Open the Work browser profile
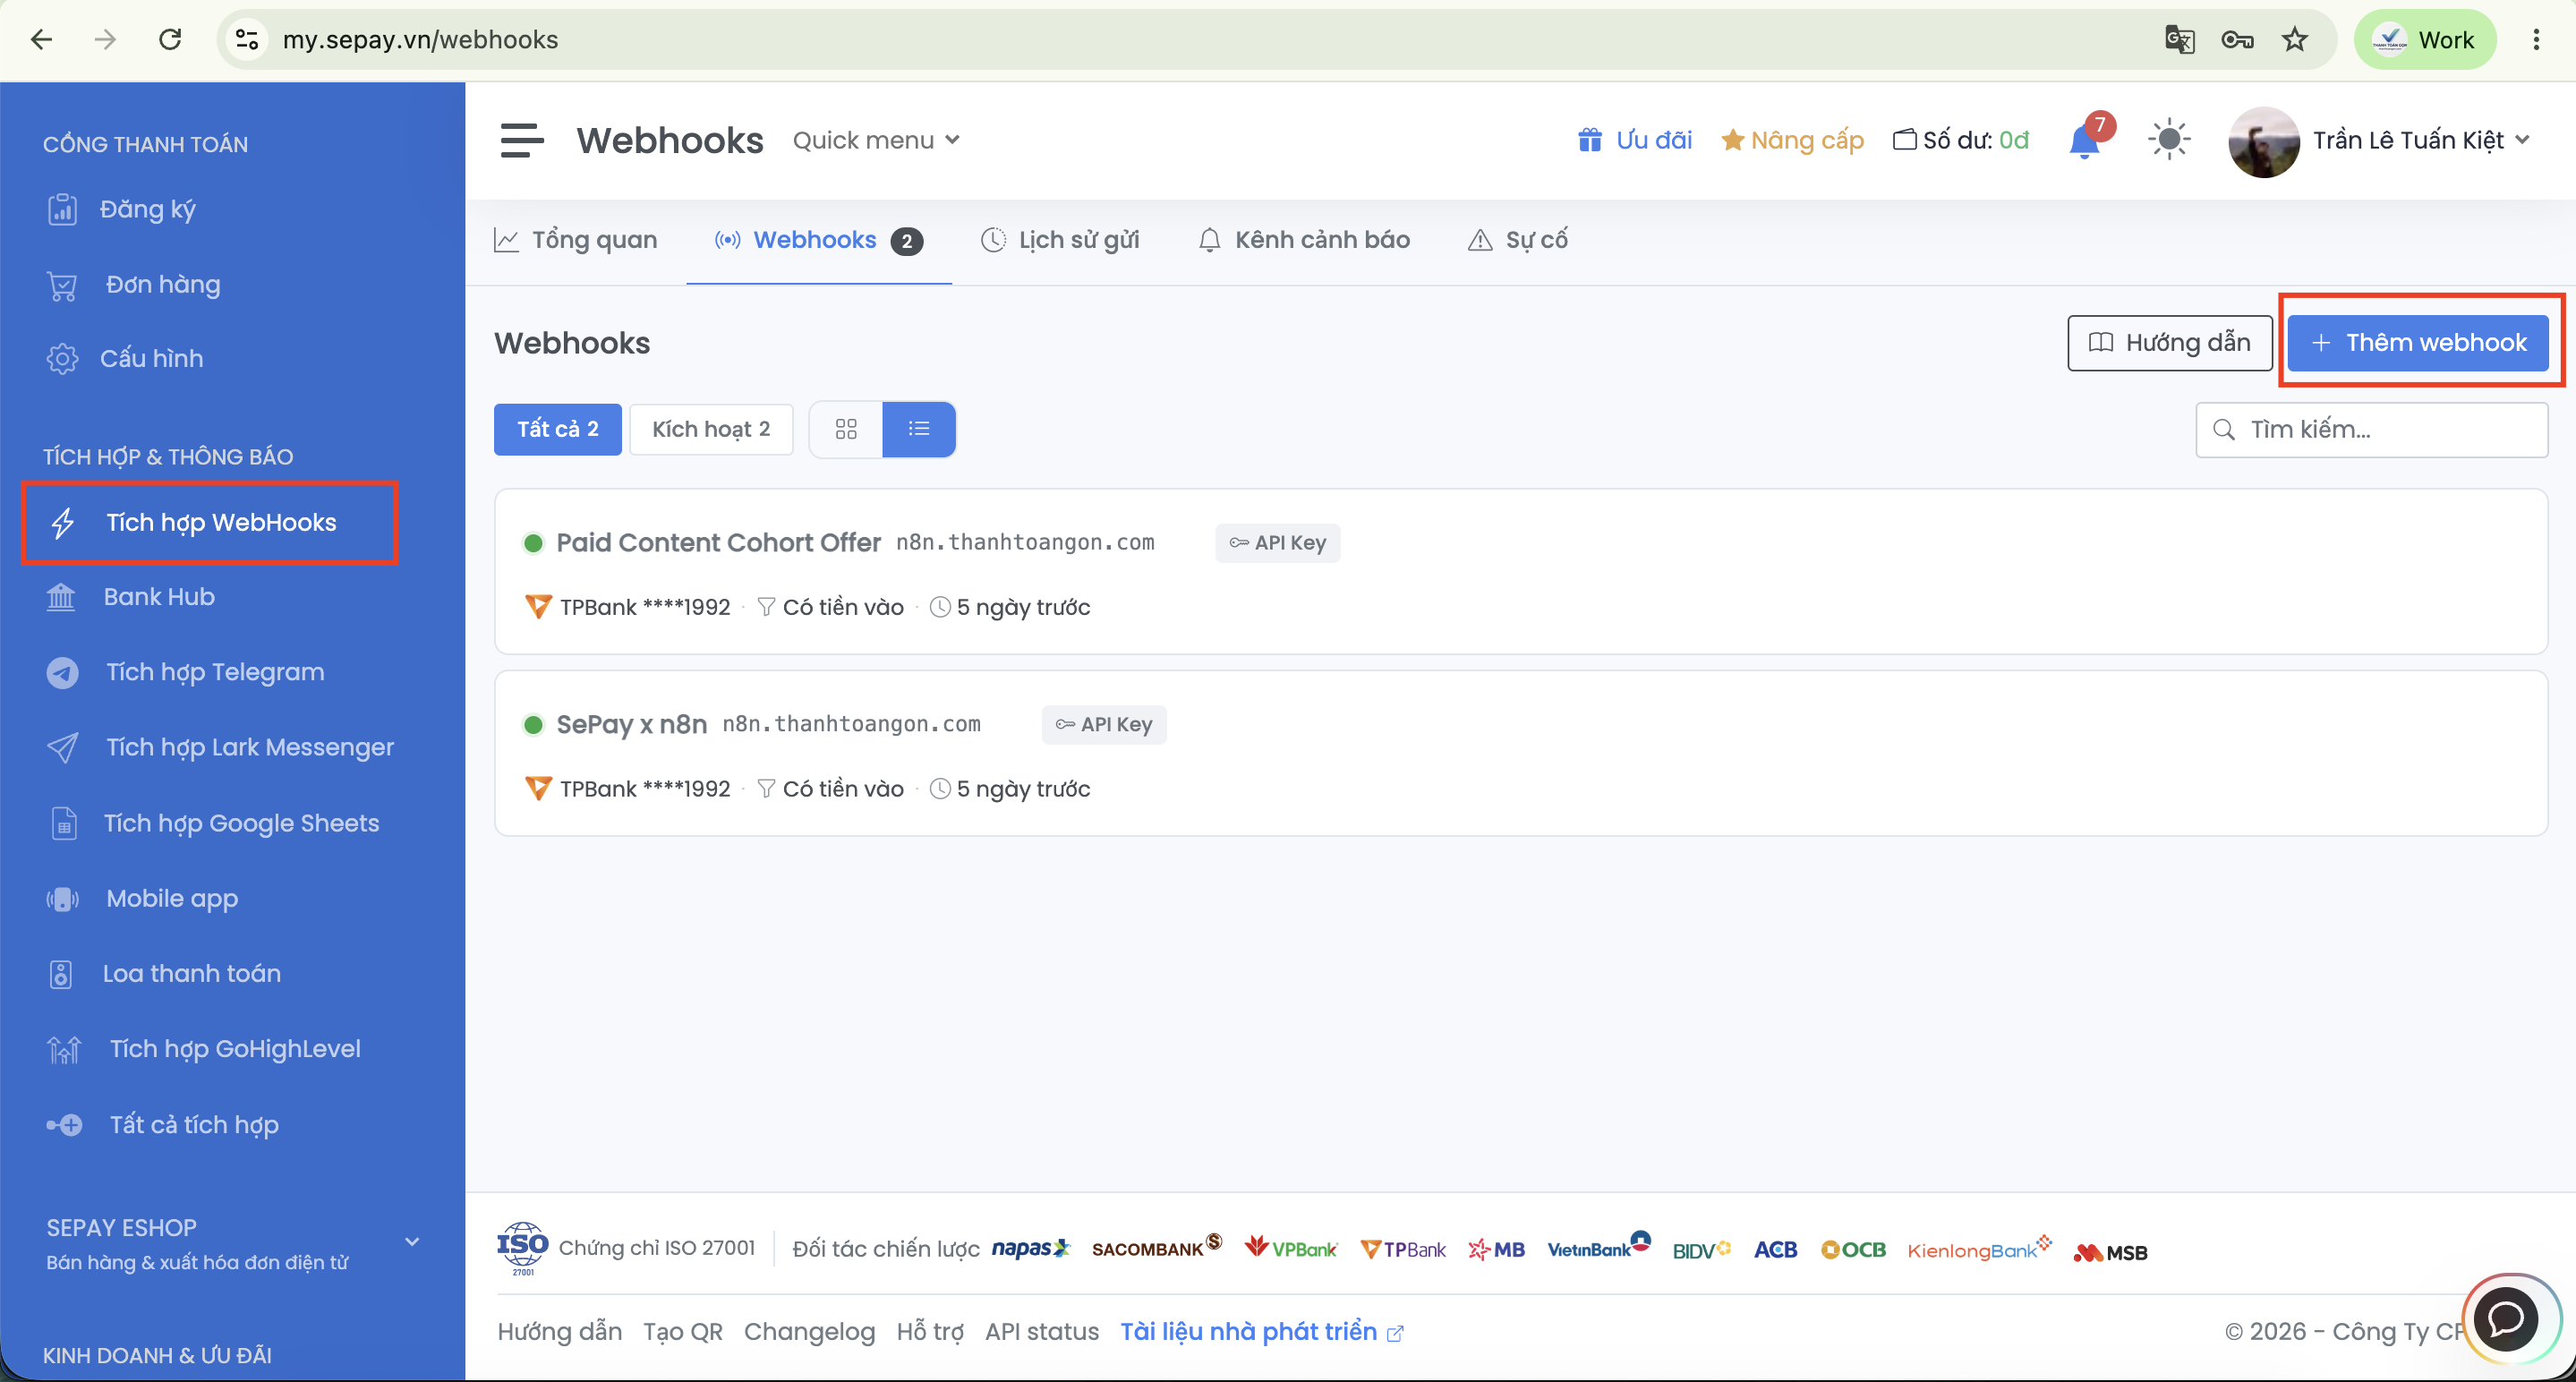Image resolution: width=2576 pixels, height=1382 pixels. (x=2424, y=39)
